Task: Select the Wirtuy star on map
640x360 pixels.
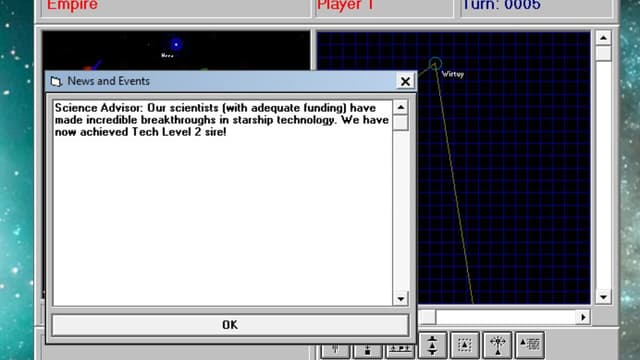Action: (435, 64)
